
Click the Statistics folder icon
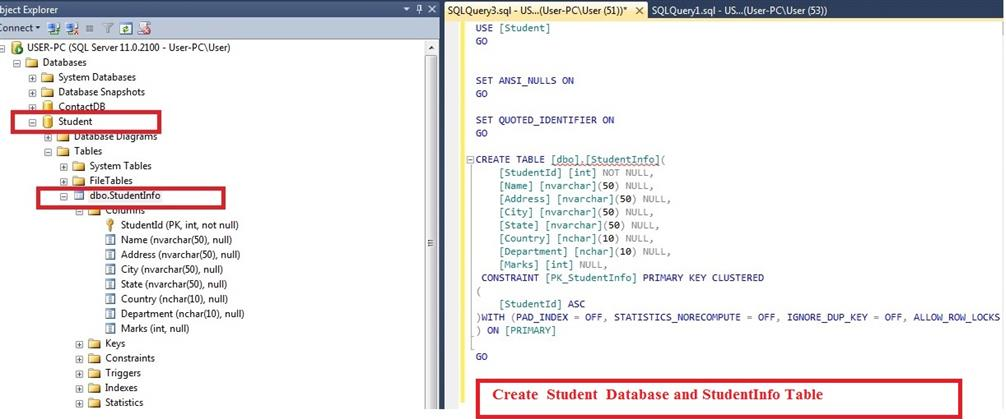[94, 404]
